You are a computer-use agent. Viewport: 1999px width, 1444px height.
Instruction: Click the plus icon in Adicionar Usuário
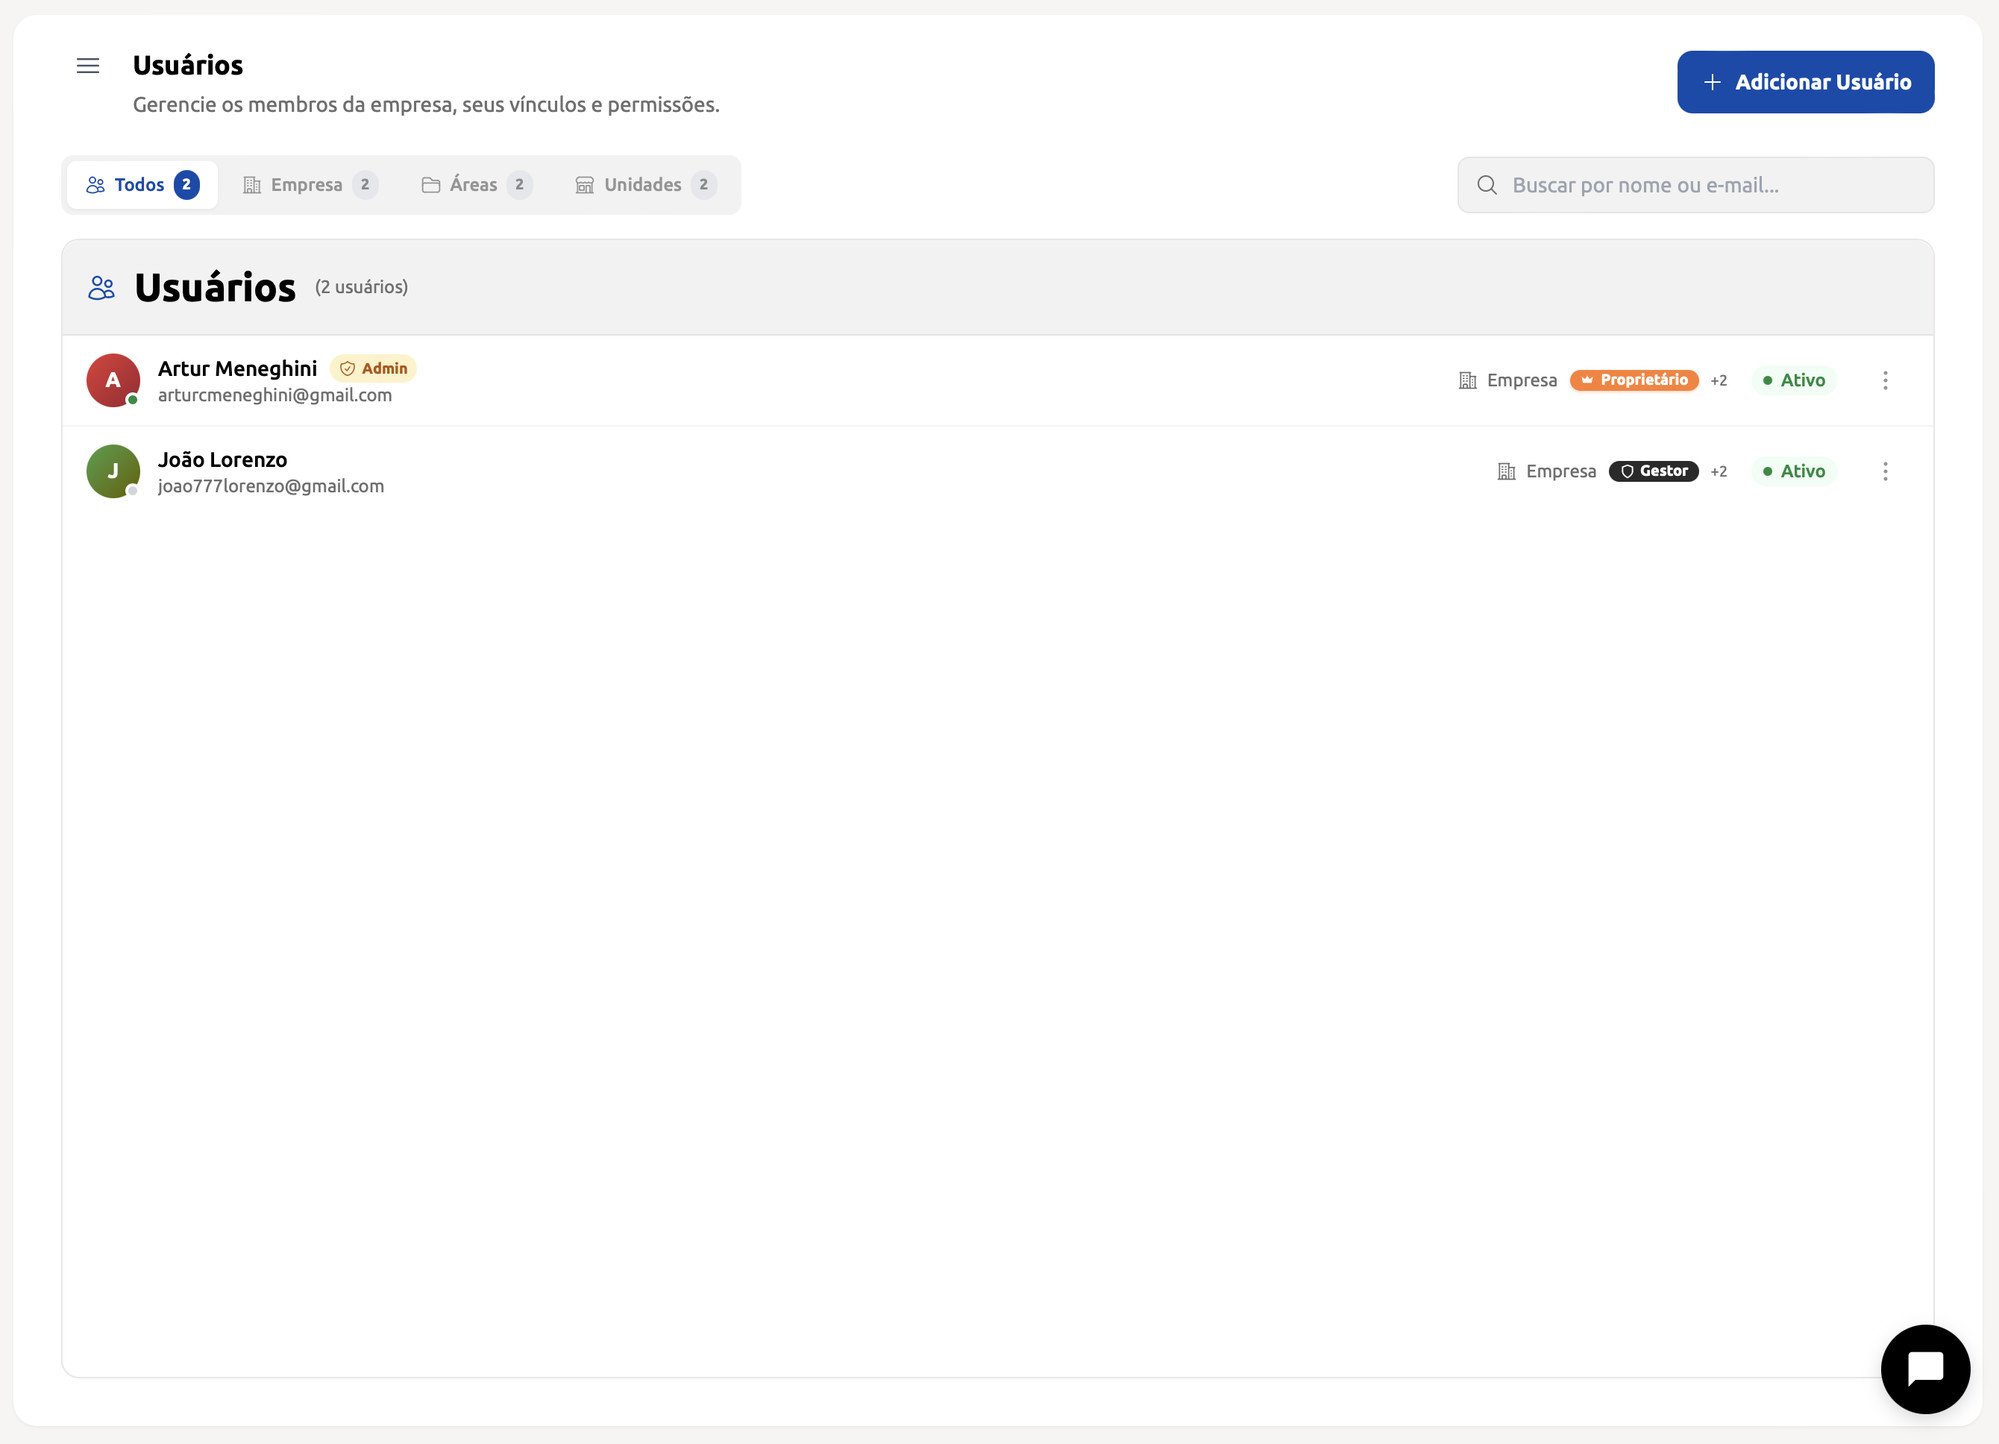pyautogui.click(x=1712, y=82)
